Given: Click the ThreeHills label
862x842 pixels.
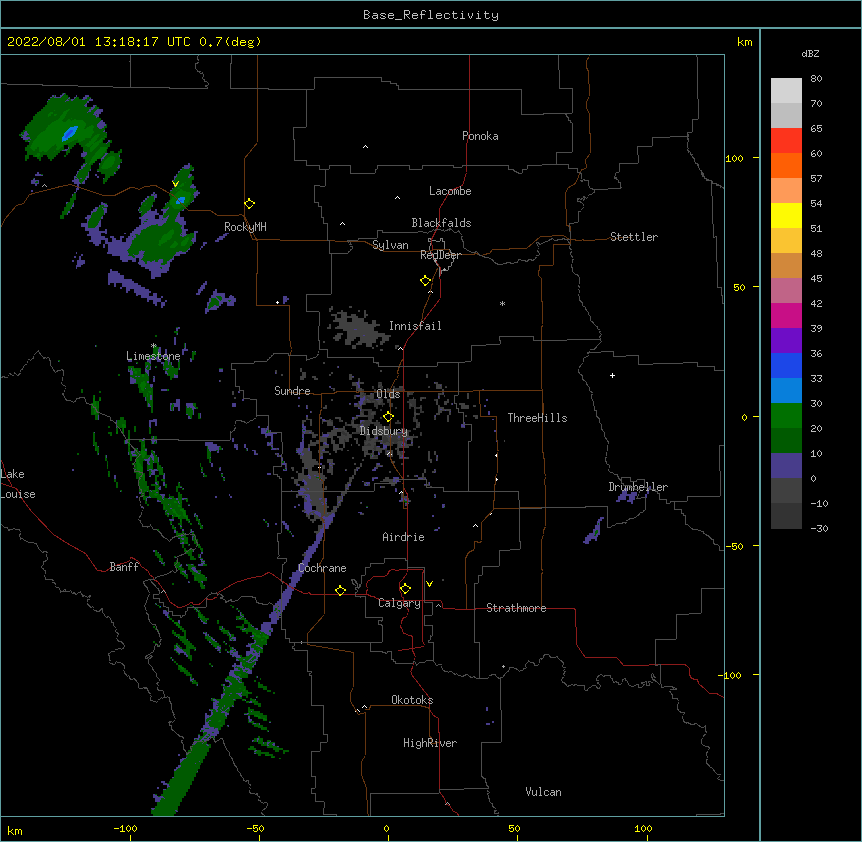Looking at the screenshot, I should click(x=537, y=418).
